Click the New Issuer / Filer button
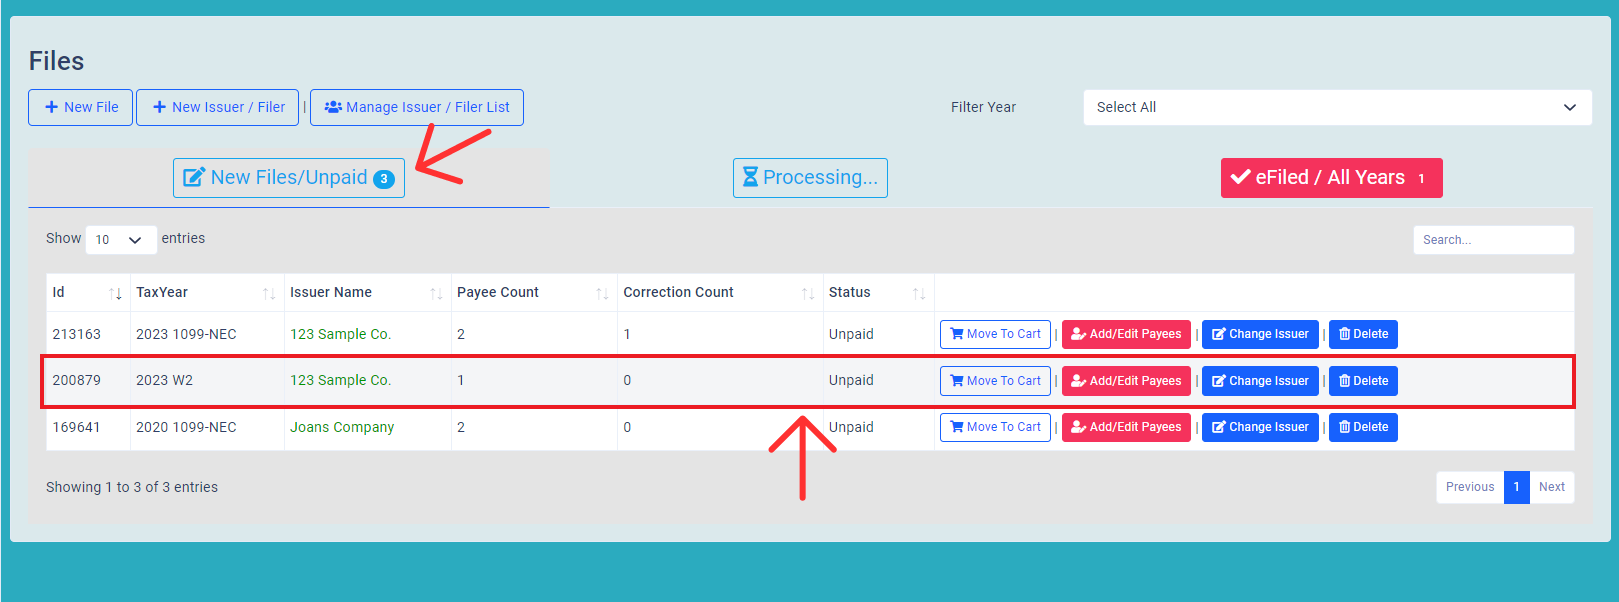 (217, 107)
